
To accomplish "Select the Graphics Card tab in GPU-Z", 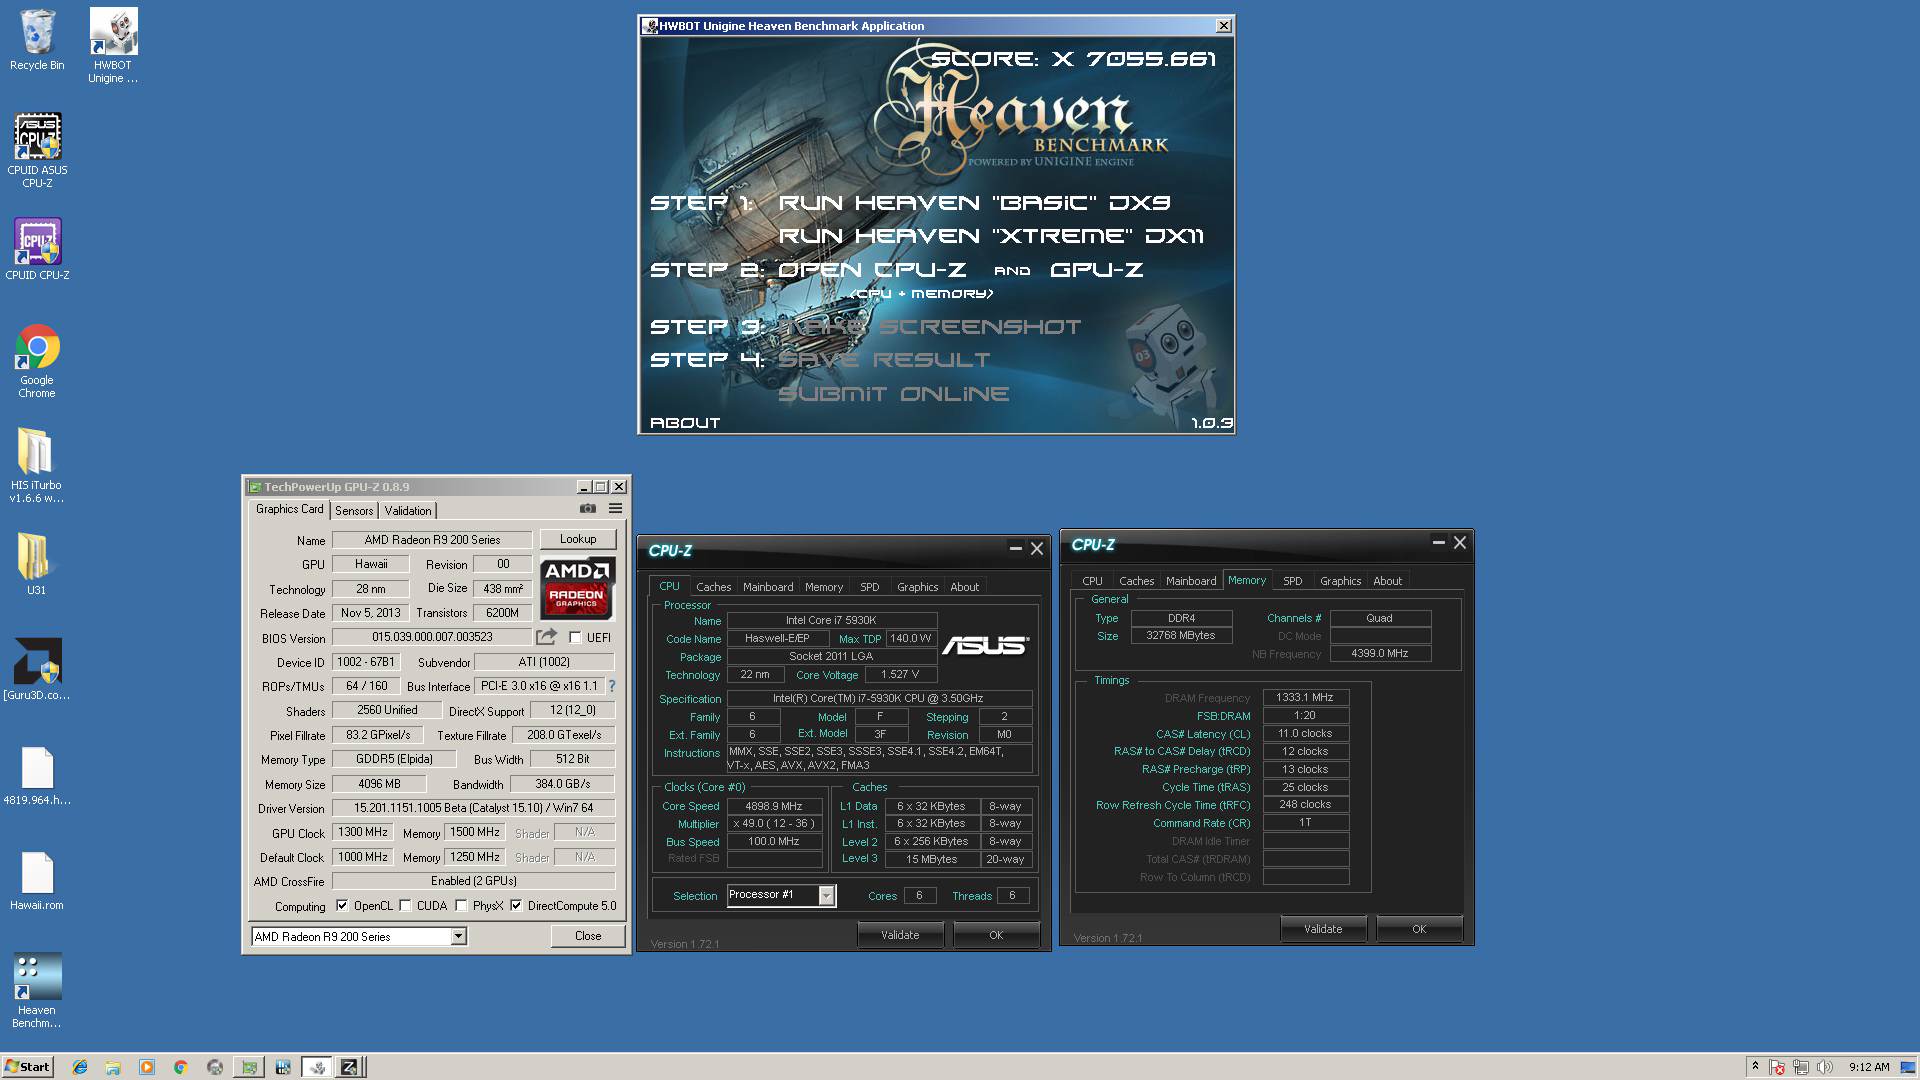I will pyautogui.click(x=290, y=509).
